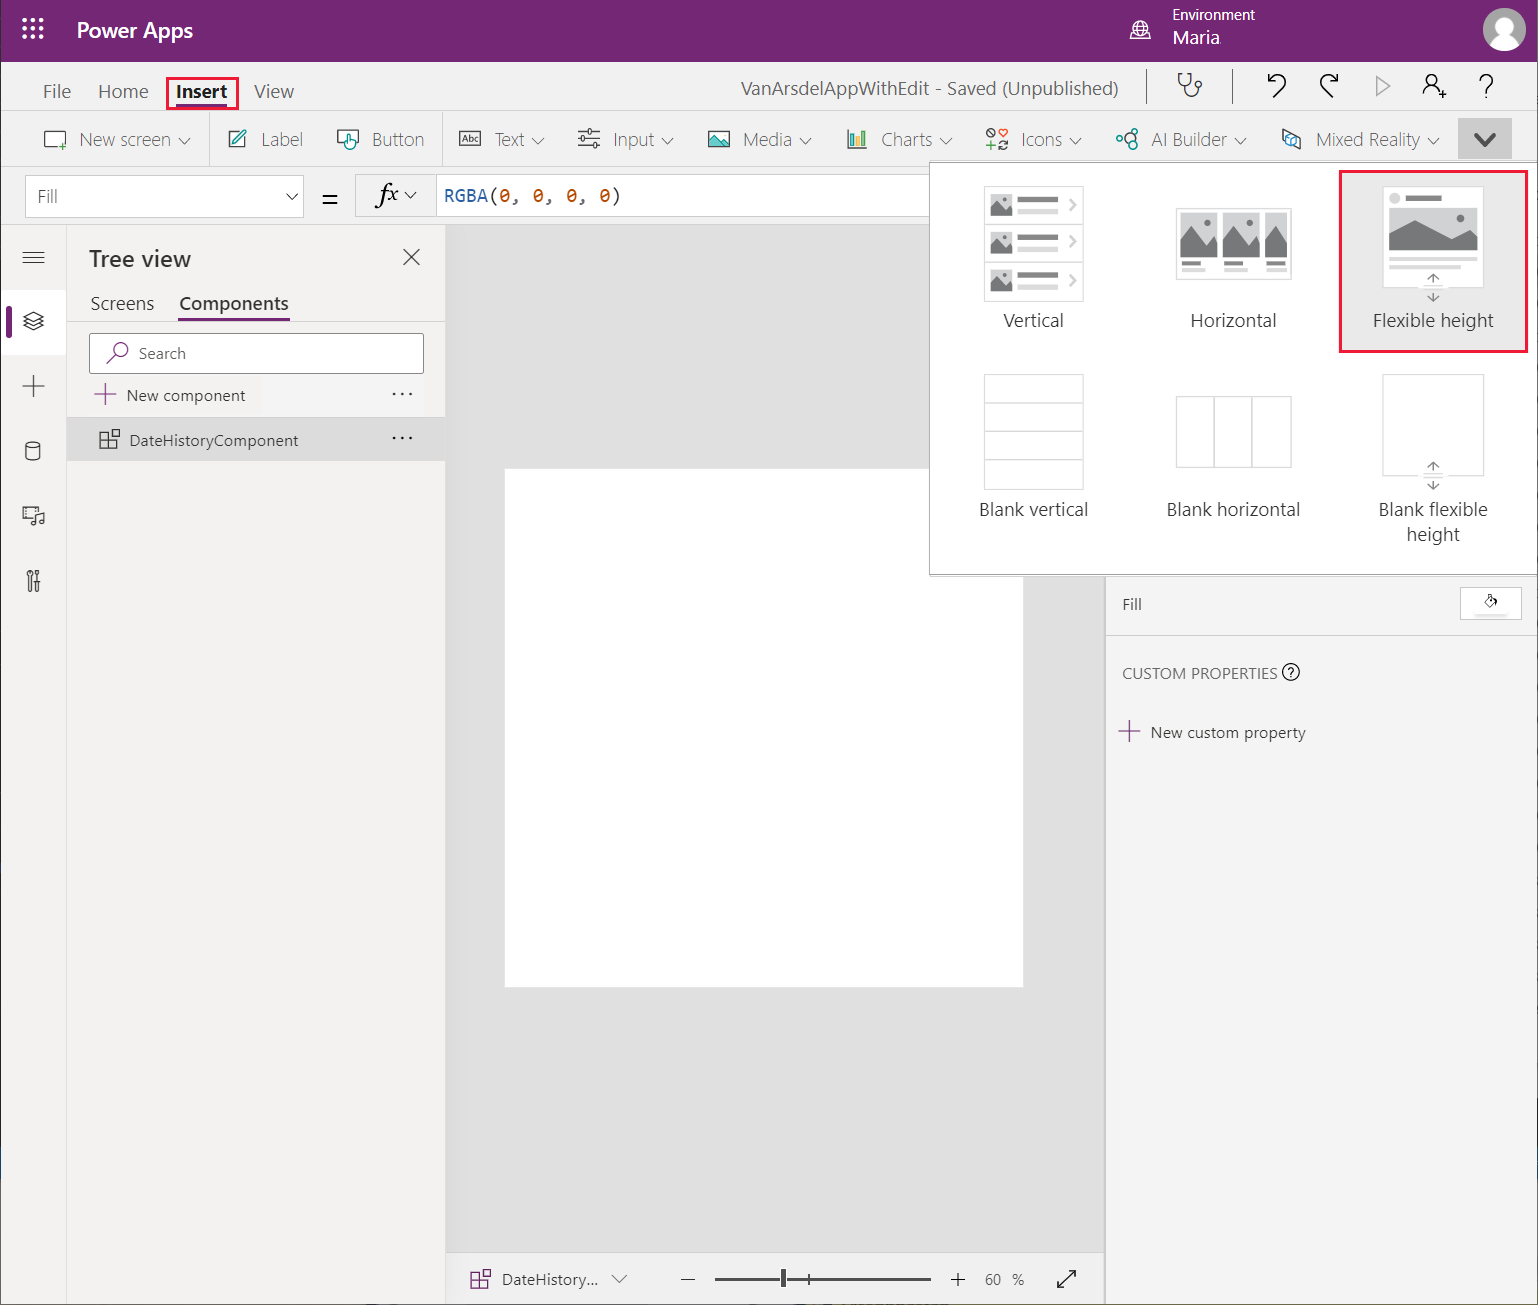Close the Tree view panel
Image resolution: width=1538 pixels, height=1305 pixels.
pos(411,258)
